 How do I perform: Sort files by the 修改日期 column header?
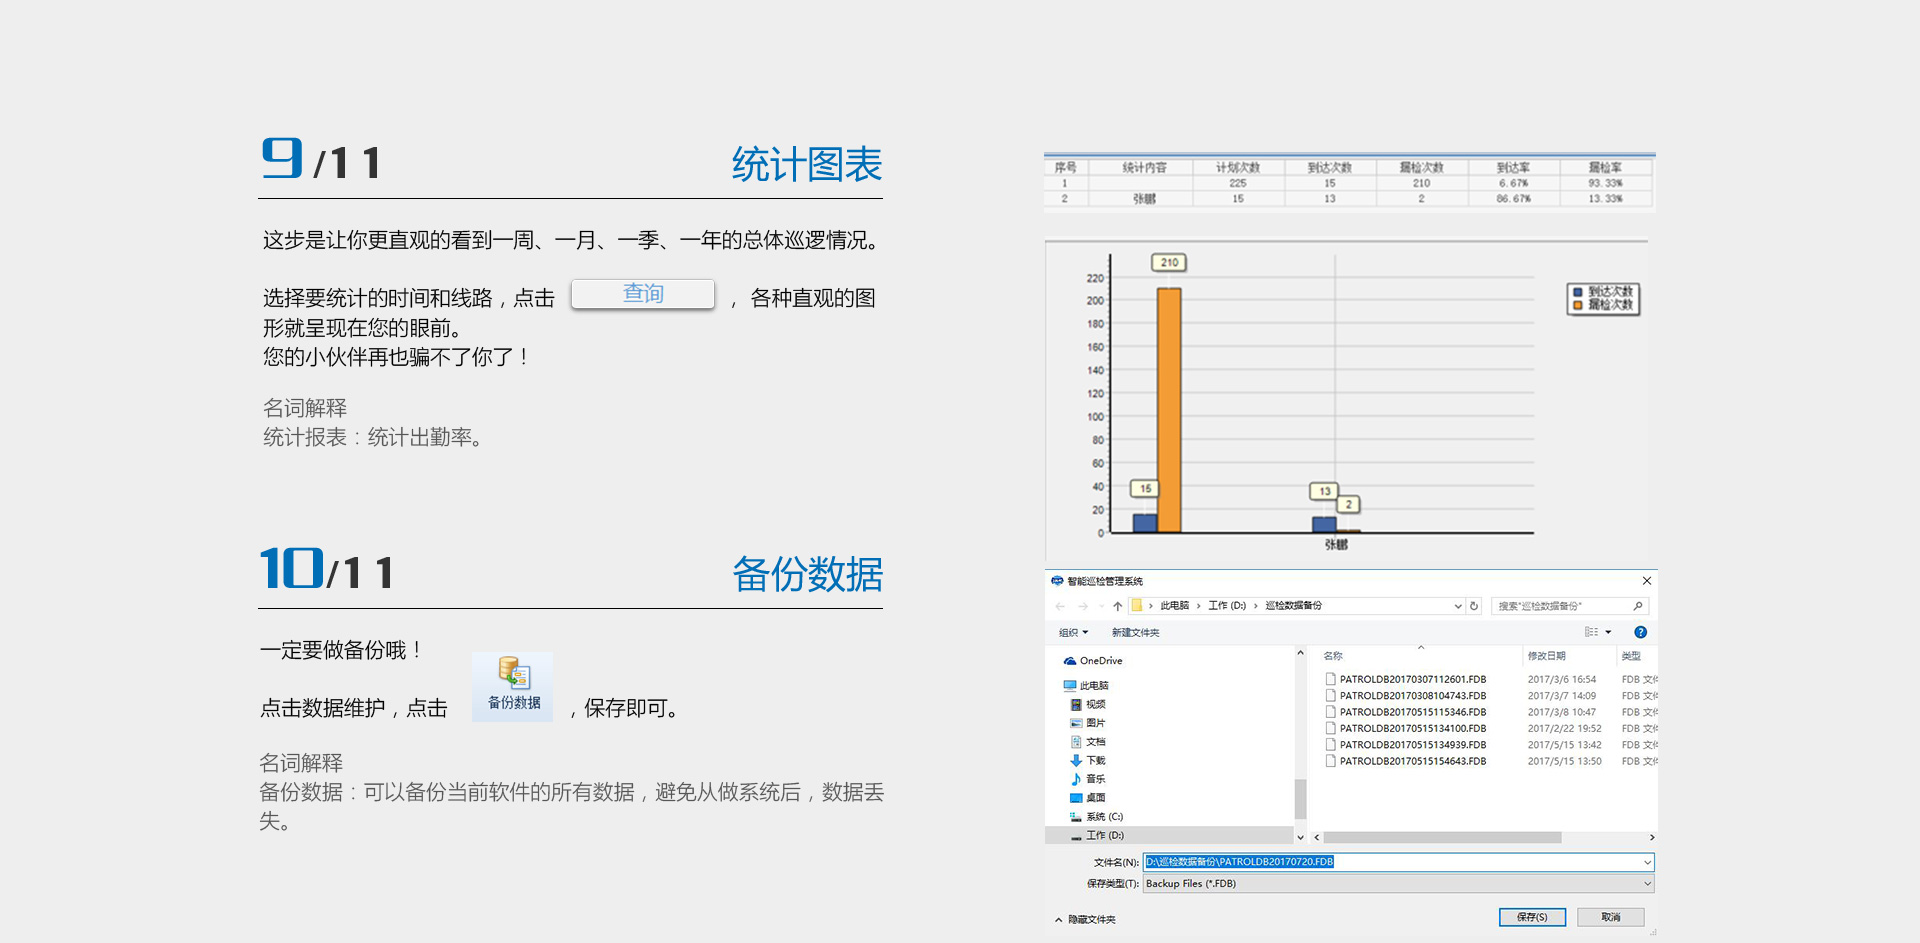(1546, 656)
